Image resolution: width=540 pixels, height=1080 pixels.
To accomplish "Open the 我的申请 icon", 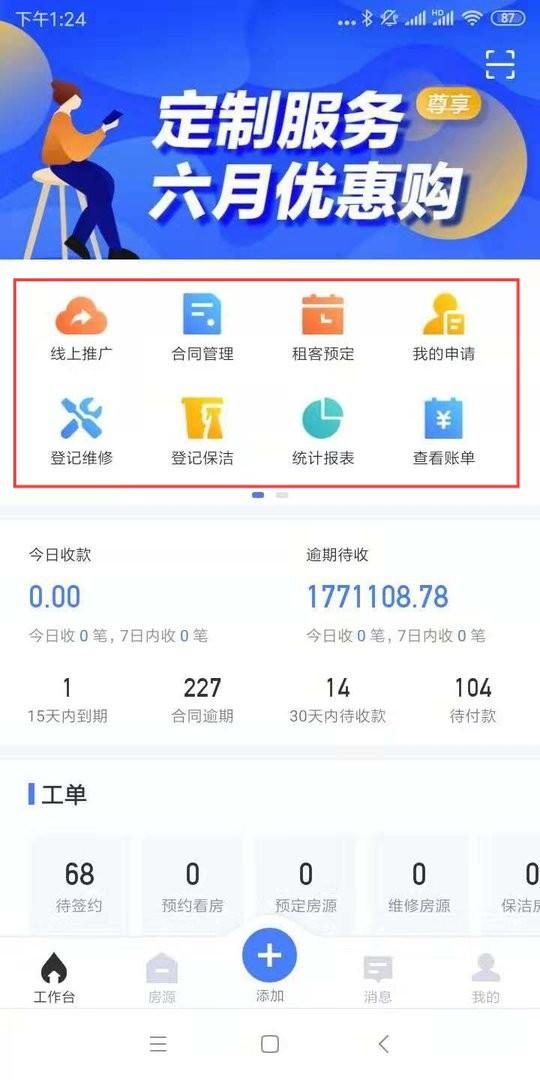I will coord(443,315).
